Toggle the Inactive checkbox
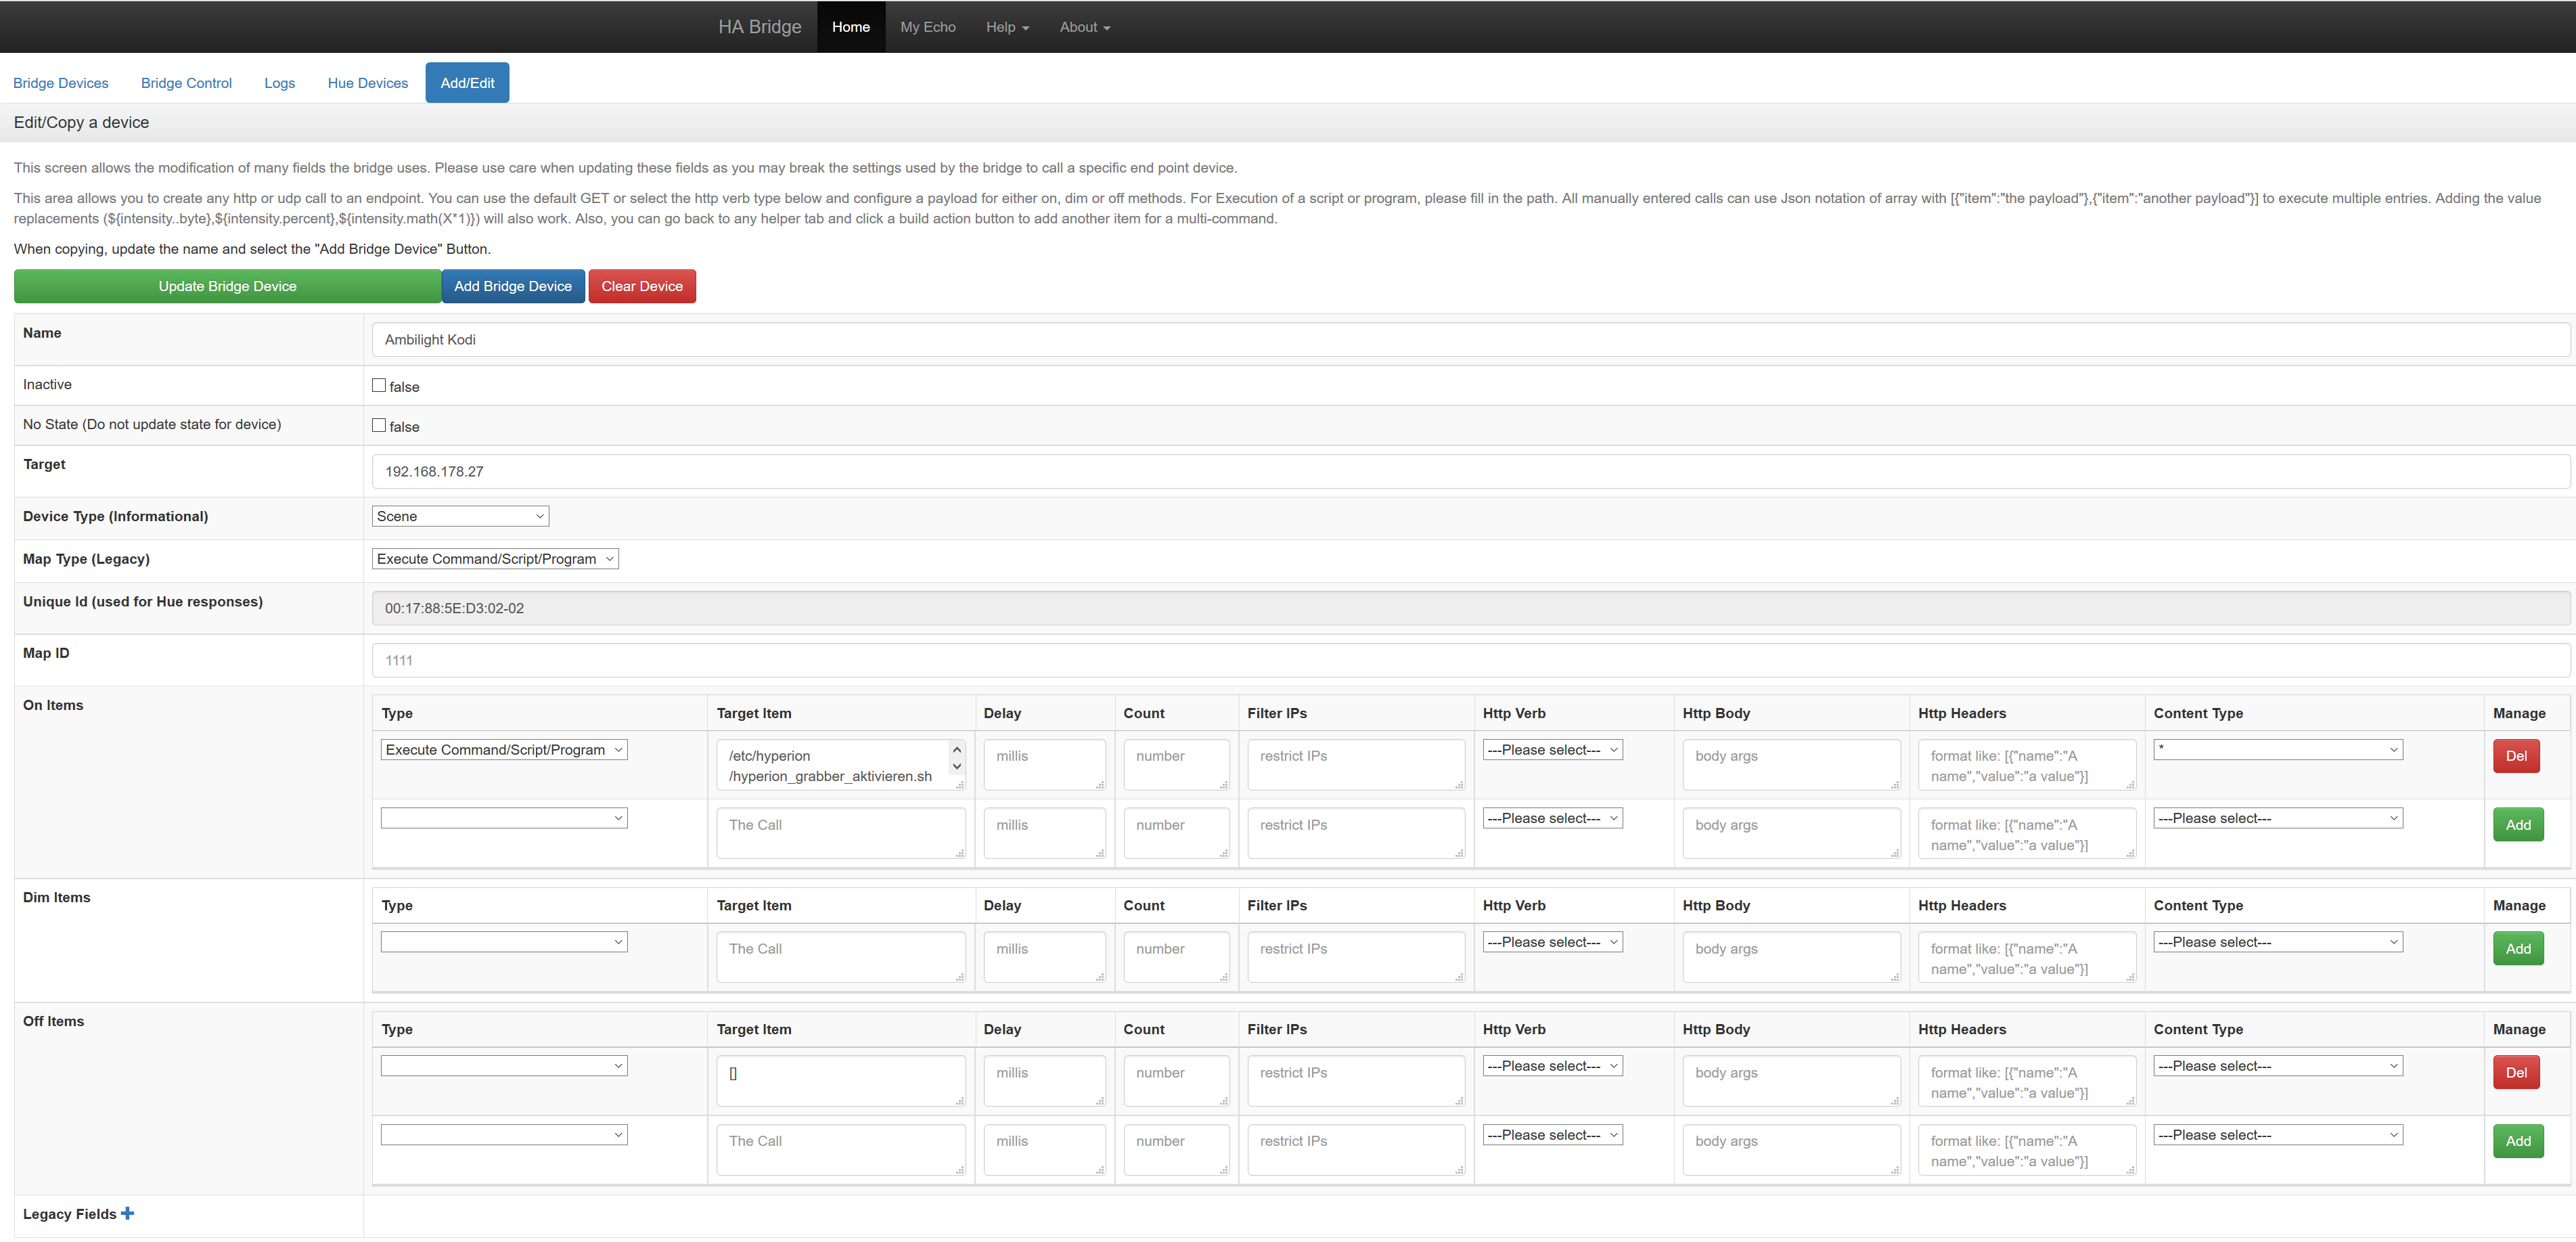Screen dimensions: 2576x1242 (x=379, y=385)
